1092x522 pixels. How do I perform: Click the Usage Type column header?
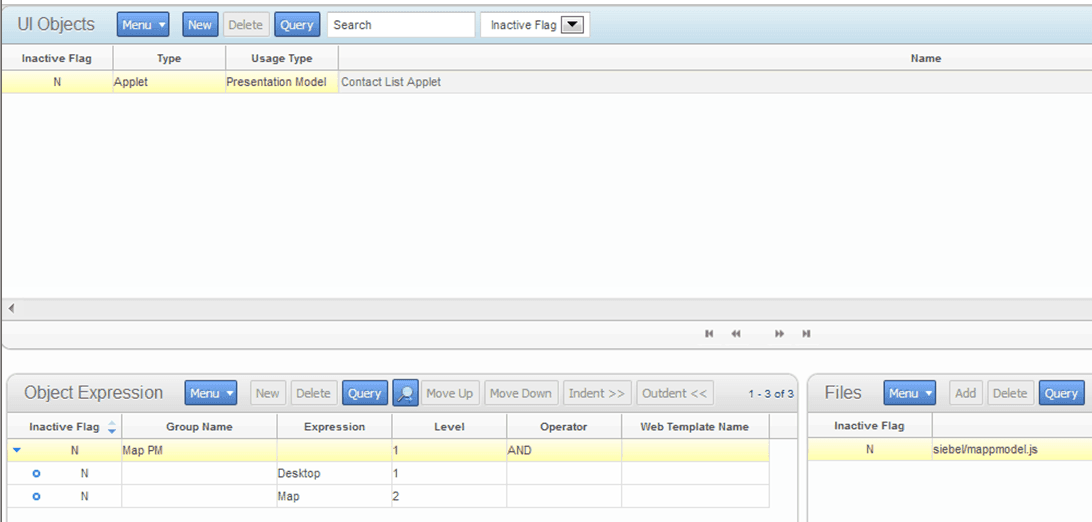(x=282, y=58)
